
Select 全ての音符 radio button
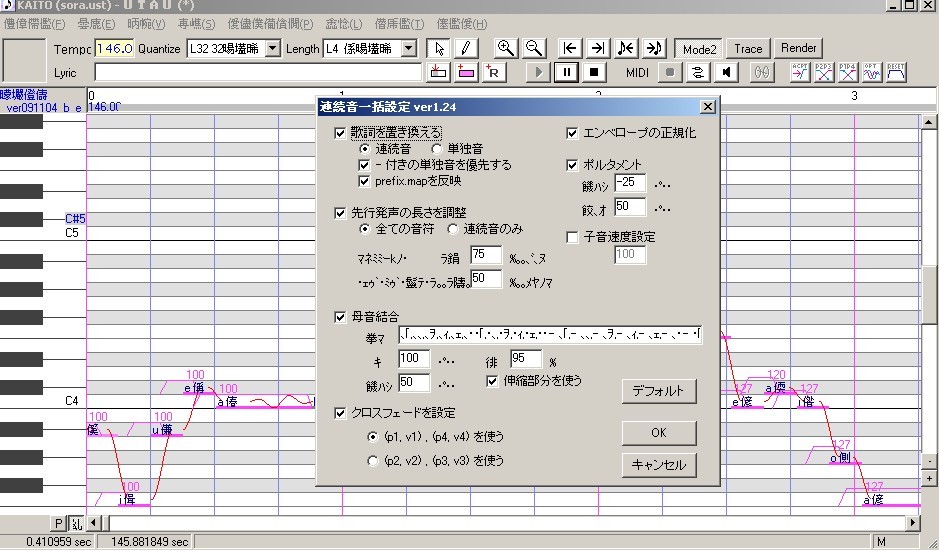click(365, 229)
